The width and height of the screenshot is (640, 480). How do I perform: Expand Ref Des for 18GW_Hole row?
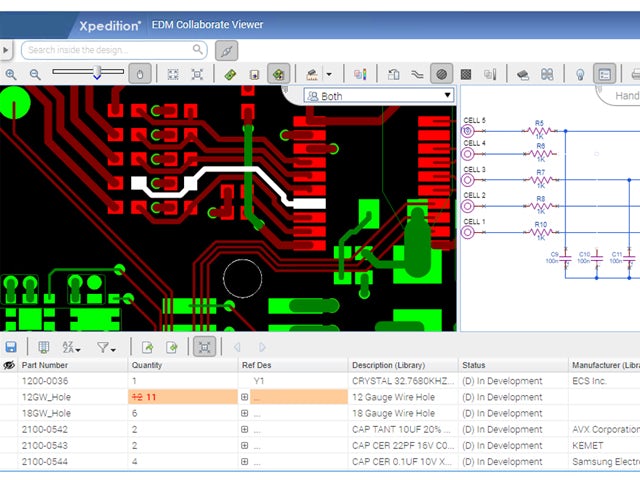click(244, 413)
